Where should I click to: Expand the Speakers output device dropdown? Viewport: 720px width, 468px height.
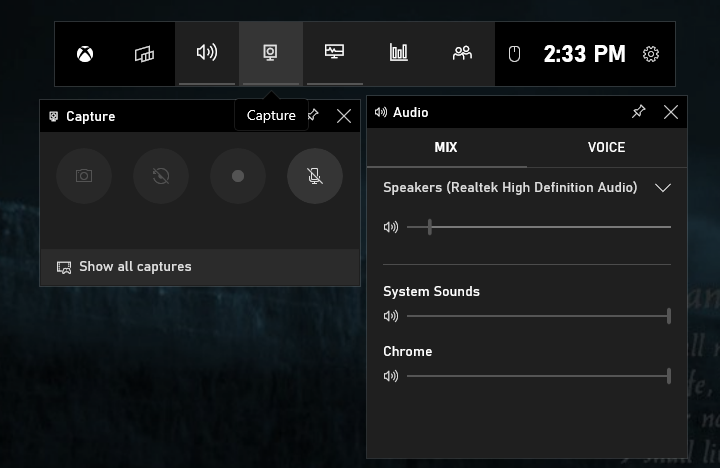(663, 188)
